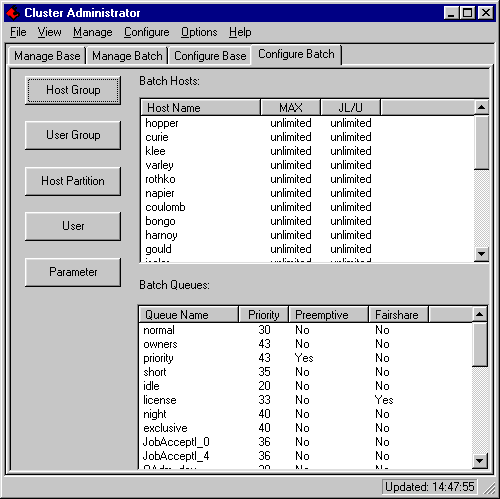Sort by the Host Name column header
This screenshot has width=500, height=499.
click(x=201, y=107)
